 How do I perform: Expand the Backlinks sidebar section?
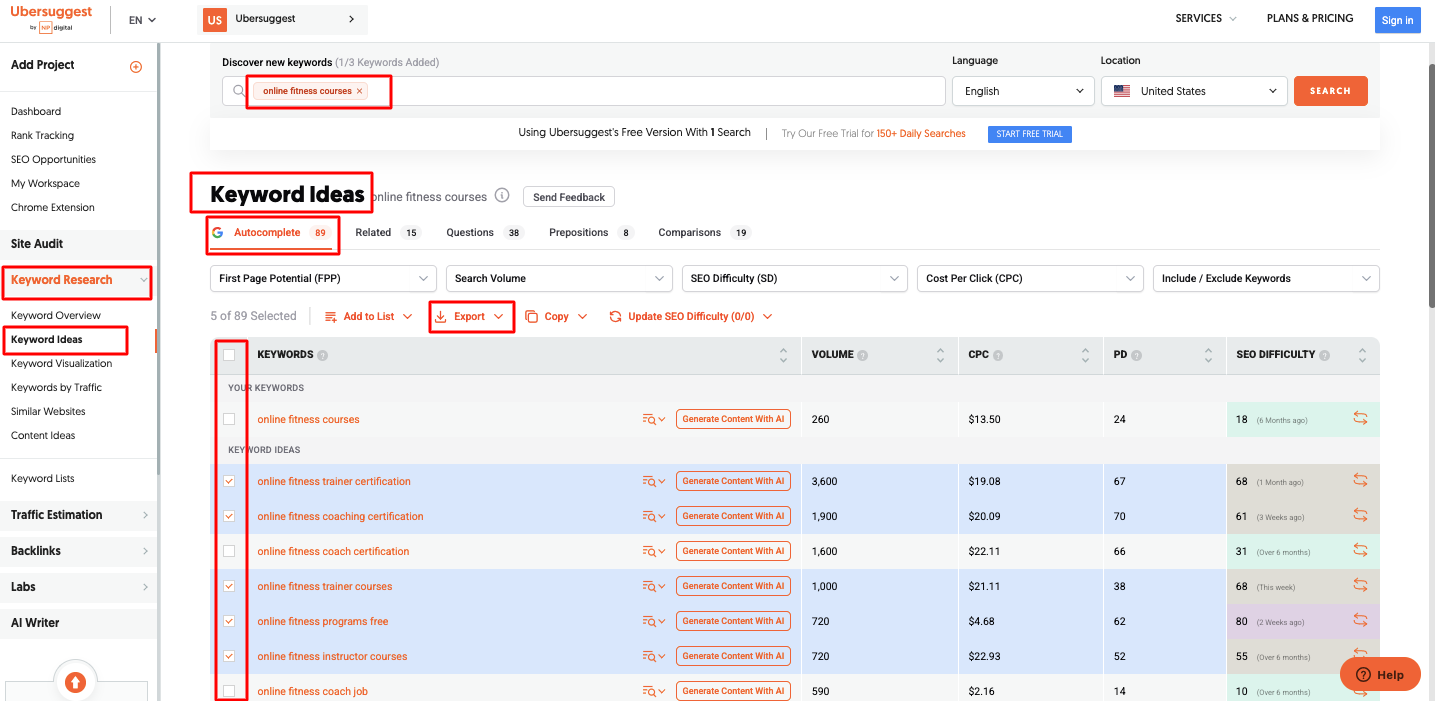78,551
